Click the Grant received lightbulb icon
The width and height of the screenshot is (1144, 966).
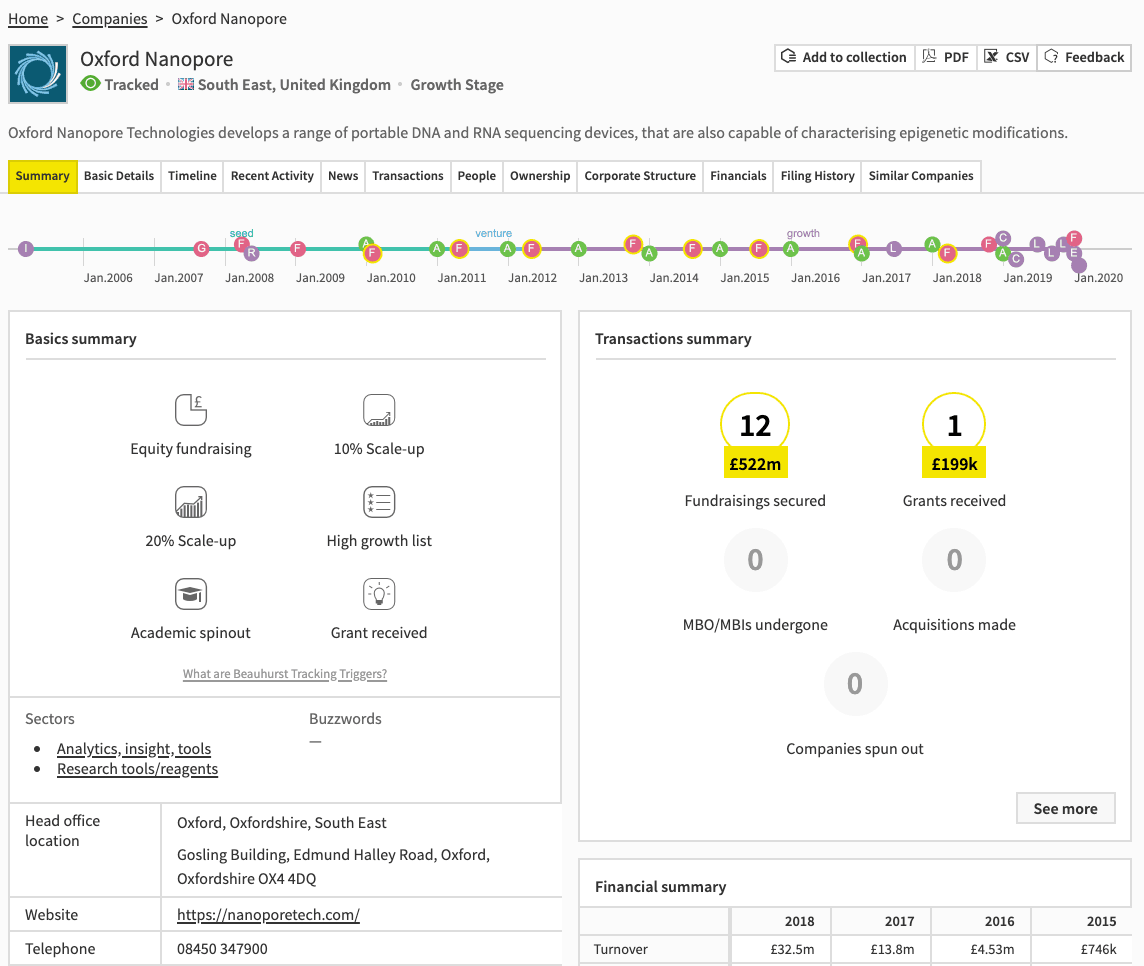(379, 594)
